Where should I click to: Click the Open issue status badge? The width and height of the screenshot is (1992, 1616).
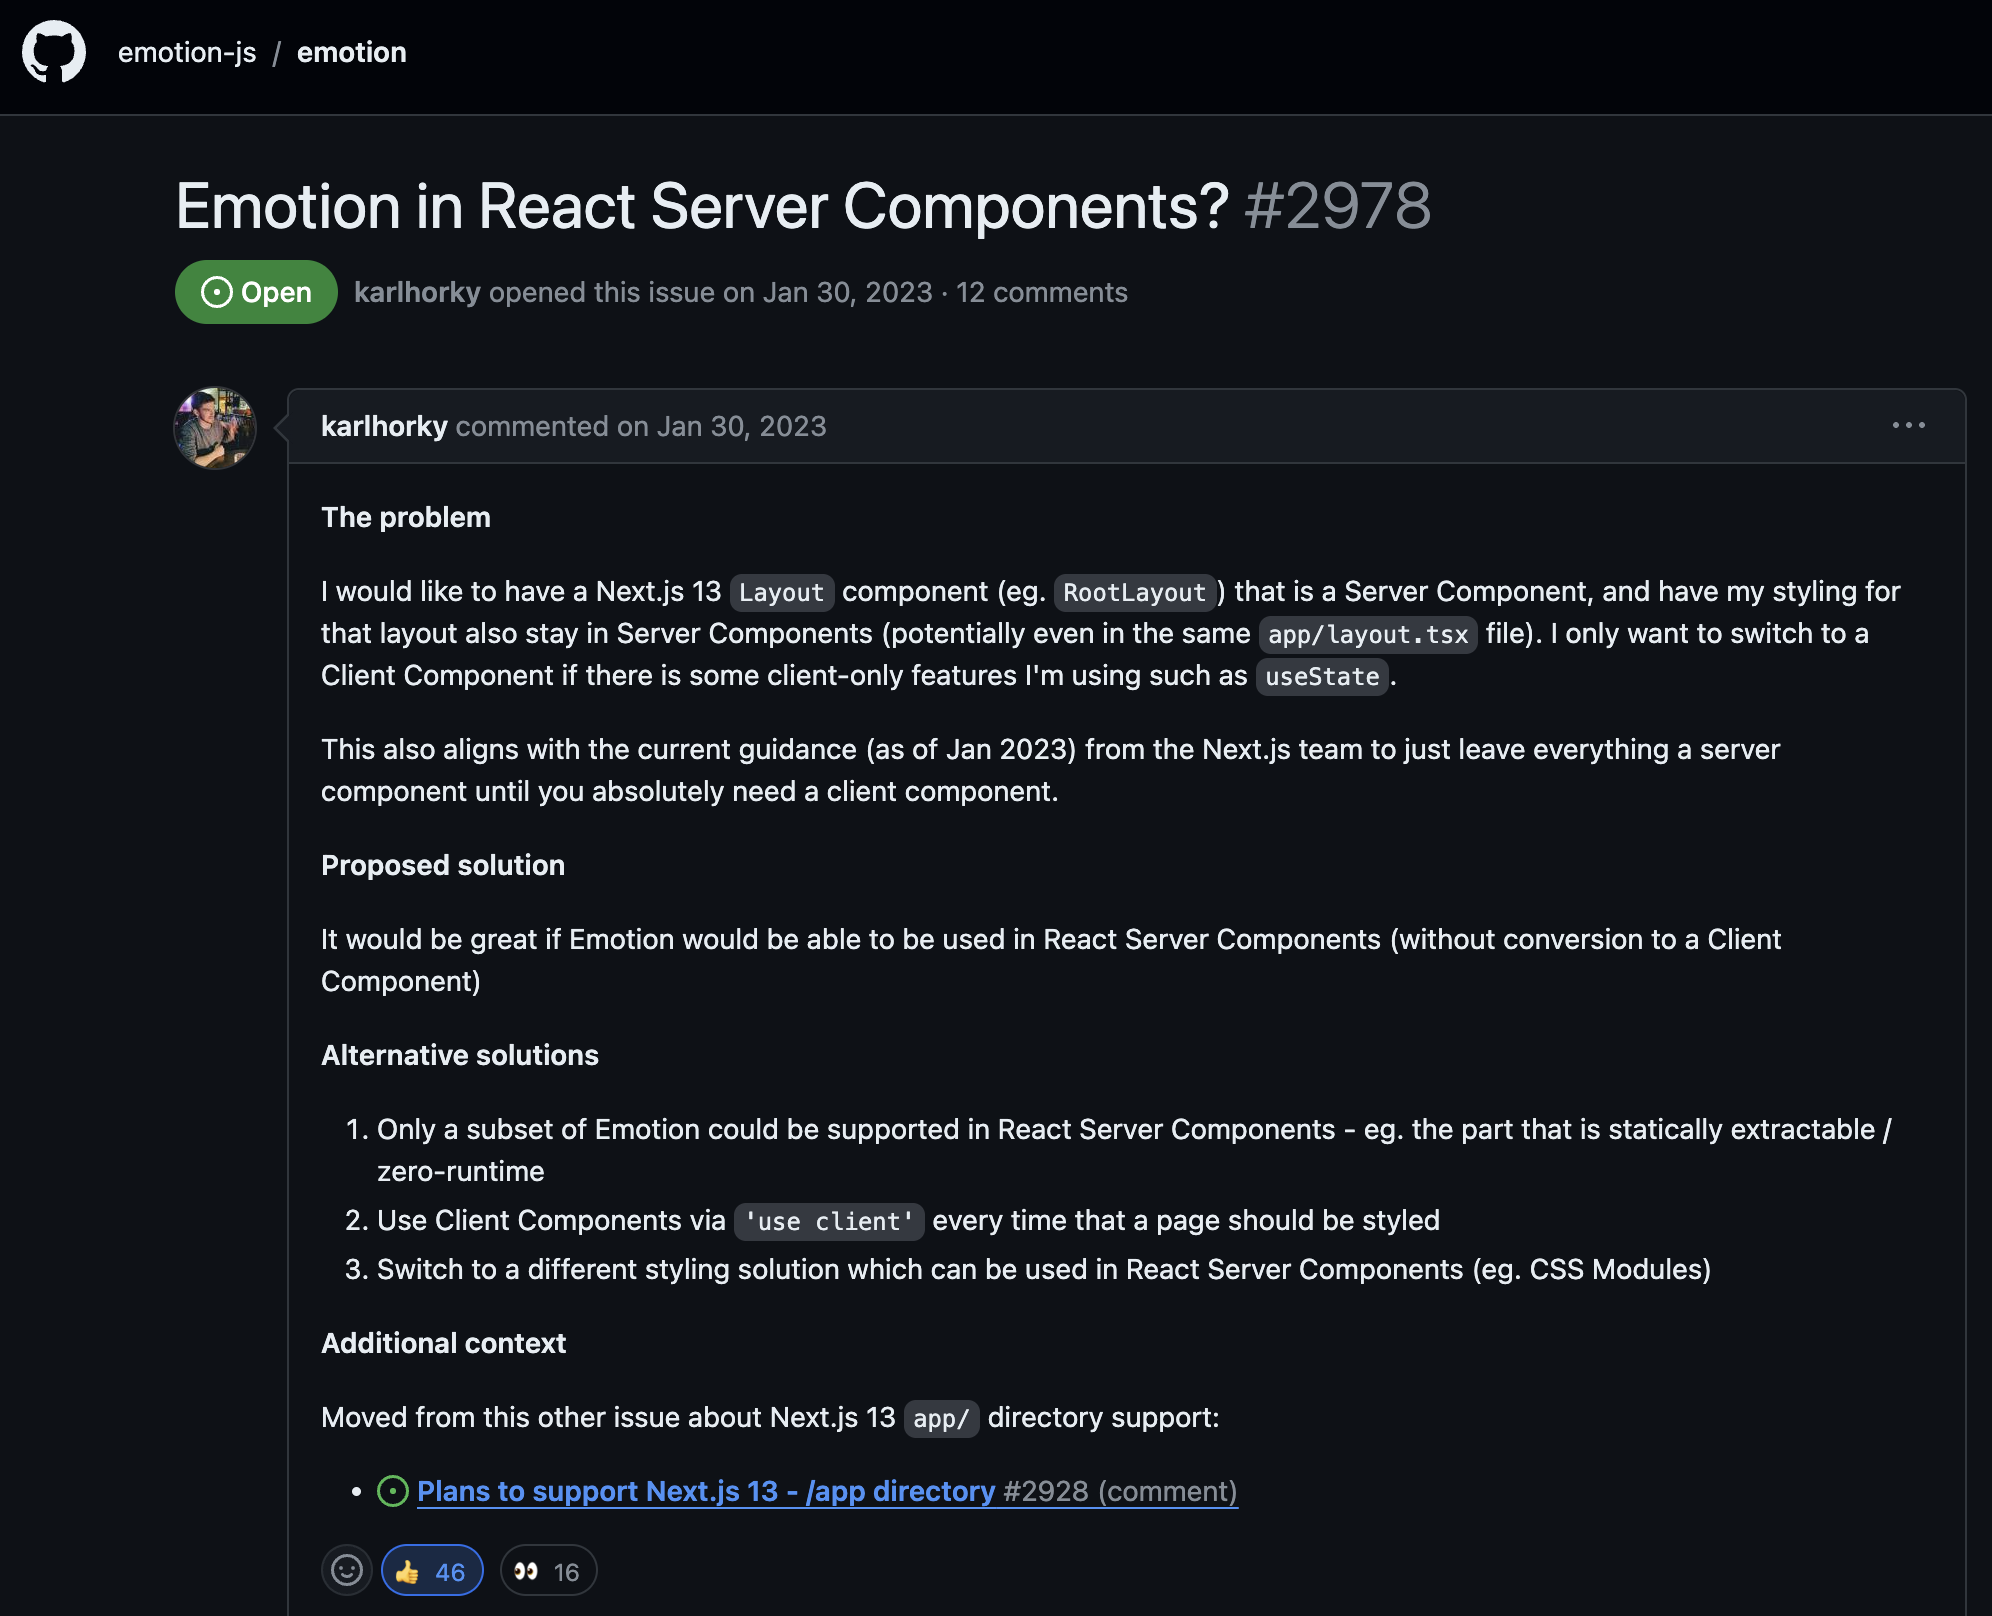256,292
